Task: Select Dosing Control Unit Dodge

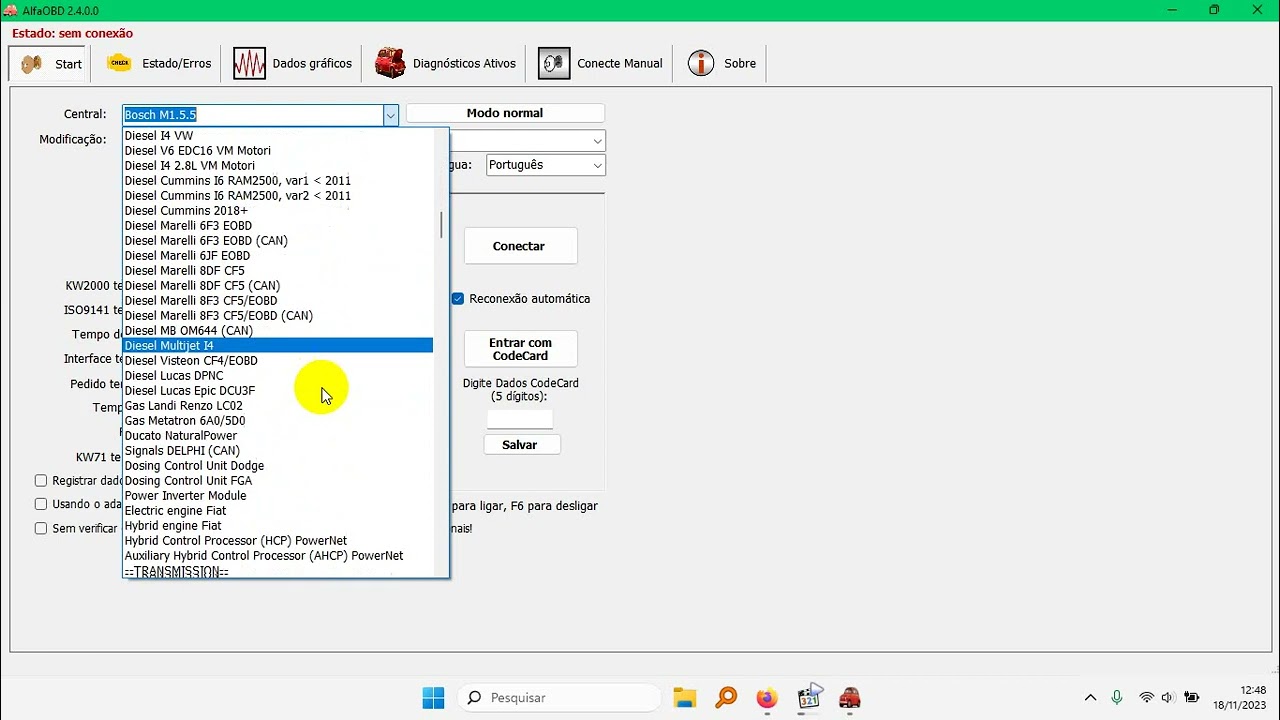Action: (x=278, y=466)
